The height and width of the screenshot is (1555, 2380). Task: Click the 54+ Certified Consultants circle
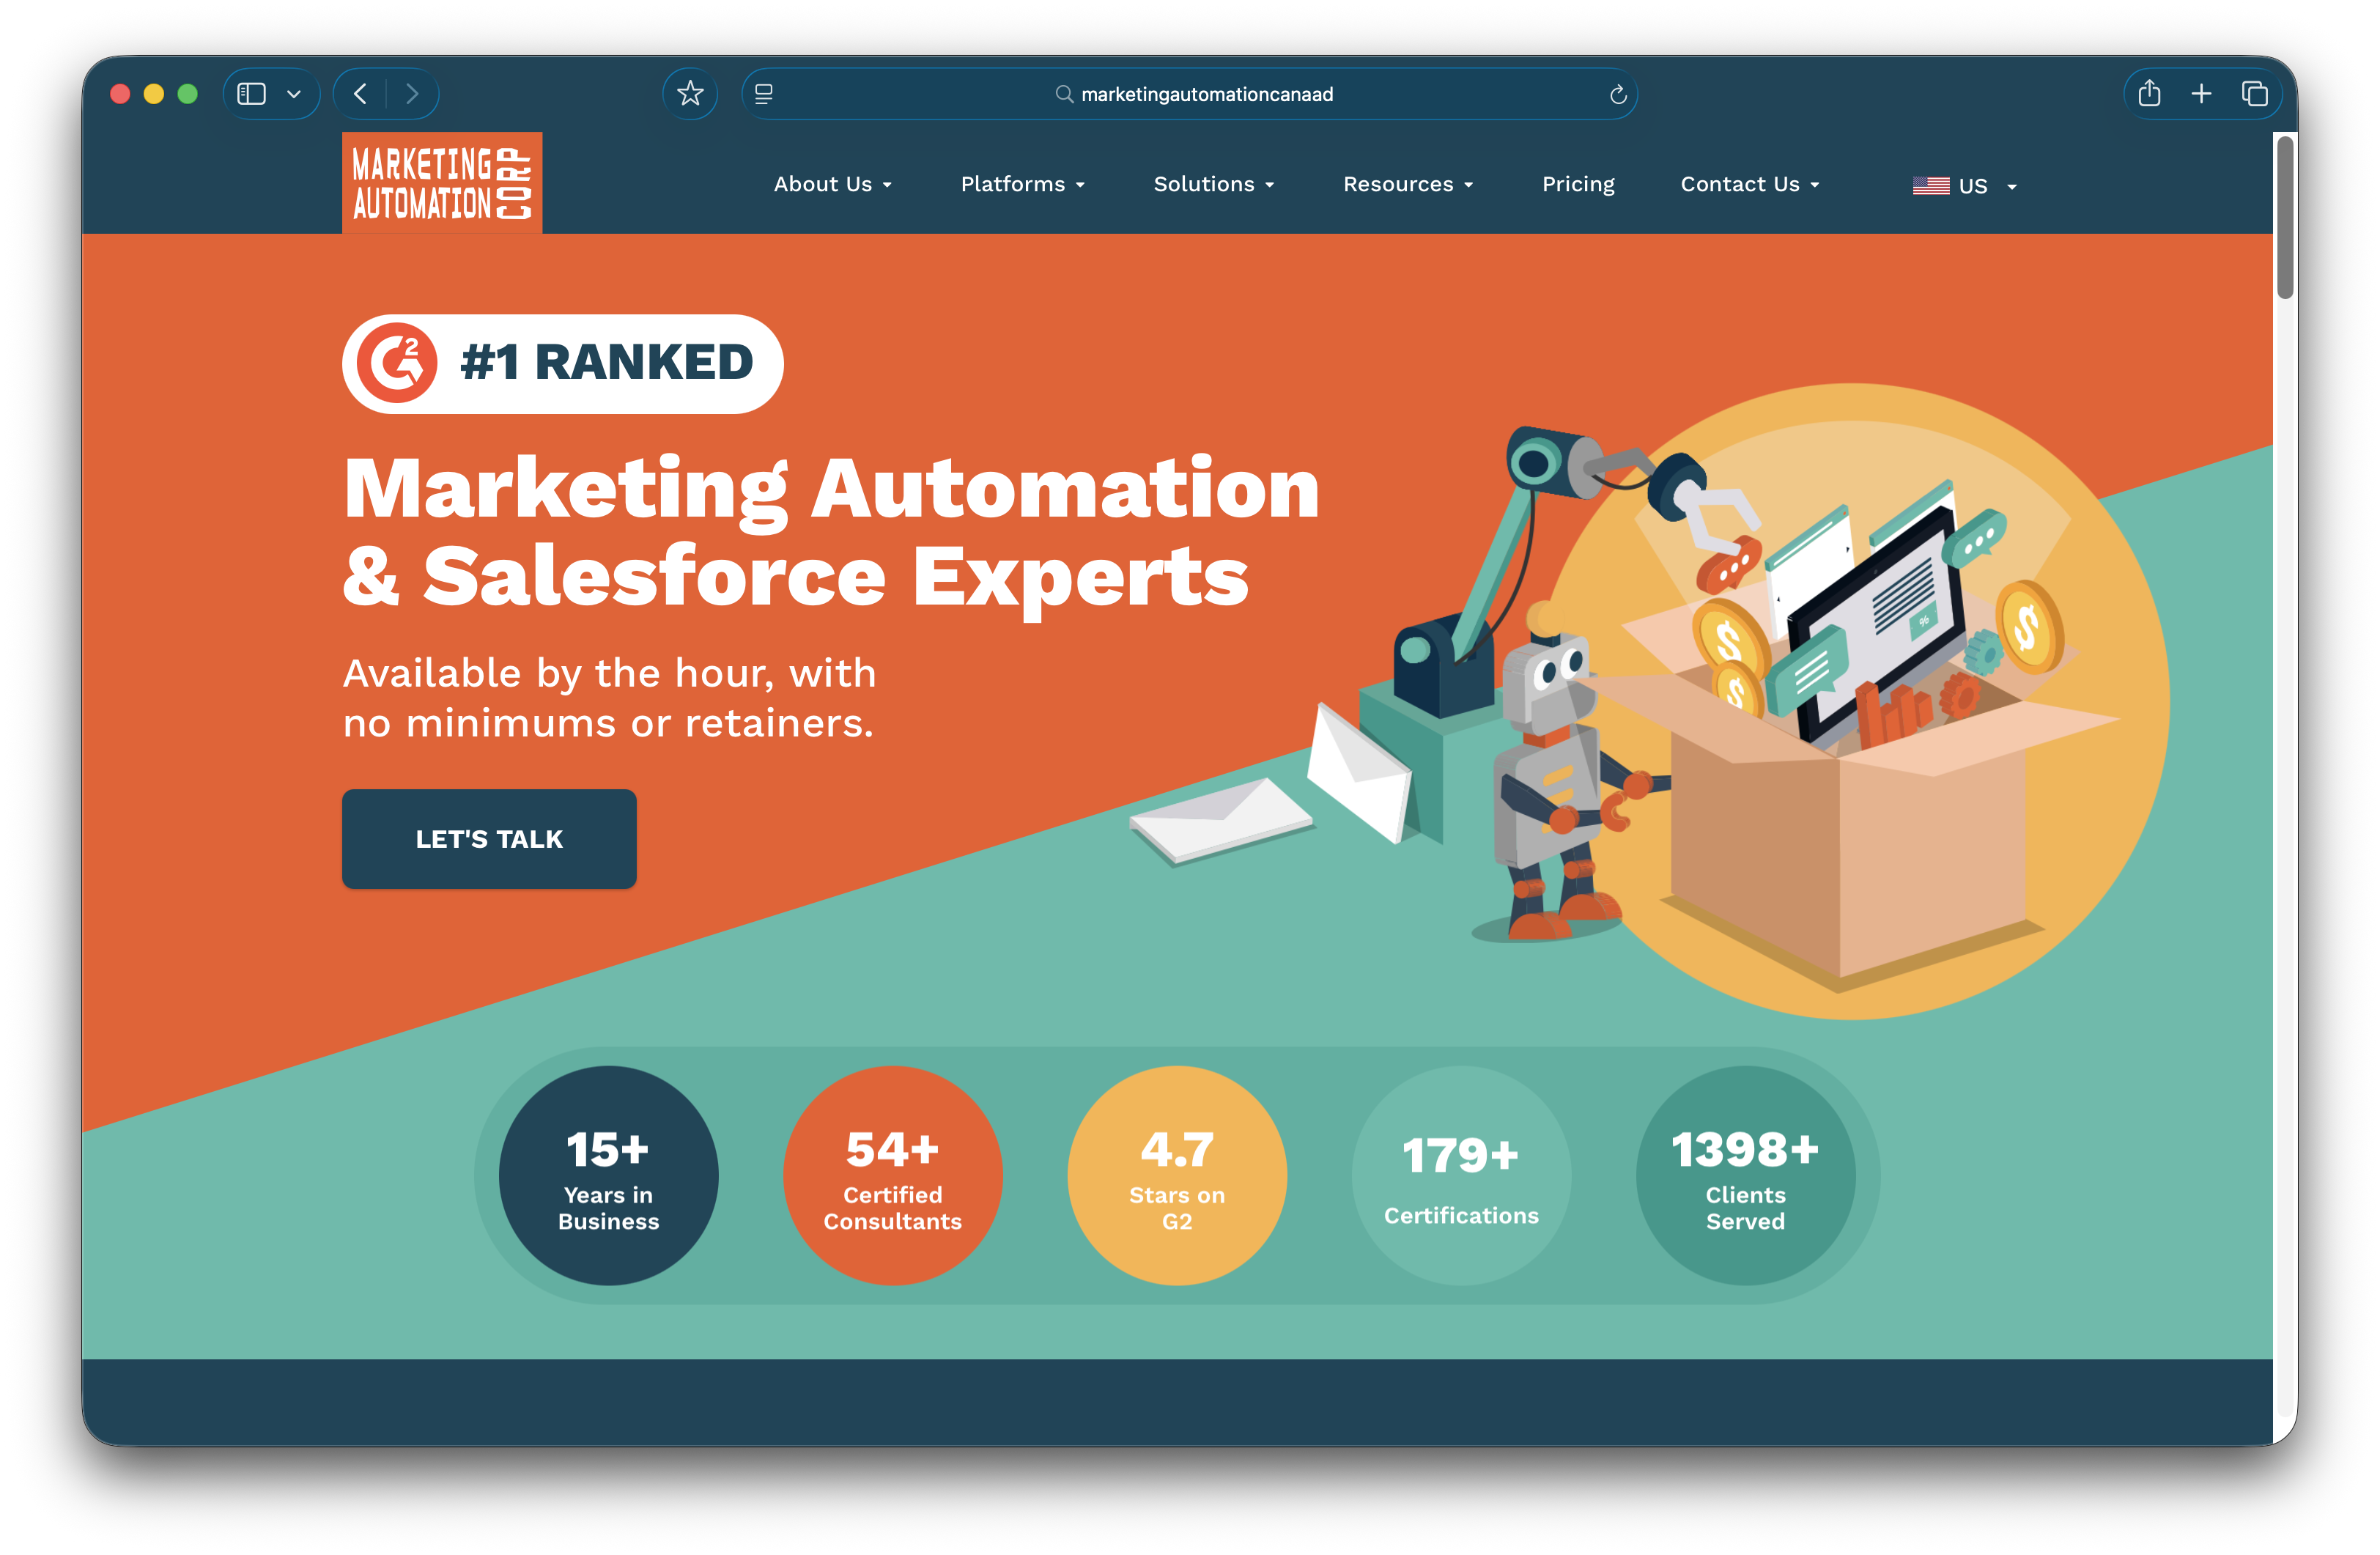892,1176
